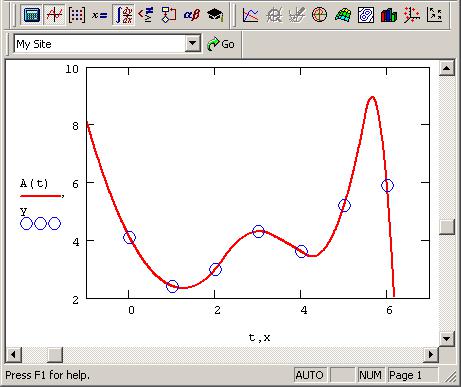Click the horizontal scrollbar right arrow
This screenshot has width=461, height=387.
(x=431, y=354)
